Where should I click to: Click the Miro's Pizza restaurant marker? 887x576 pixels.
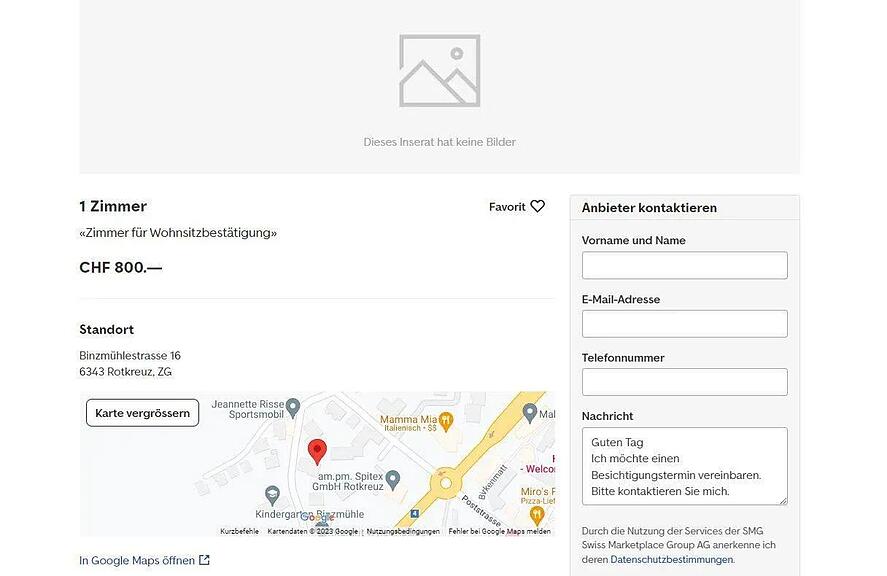537,515
